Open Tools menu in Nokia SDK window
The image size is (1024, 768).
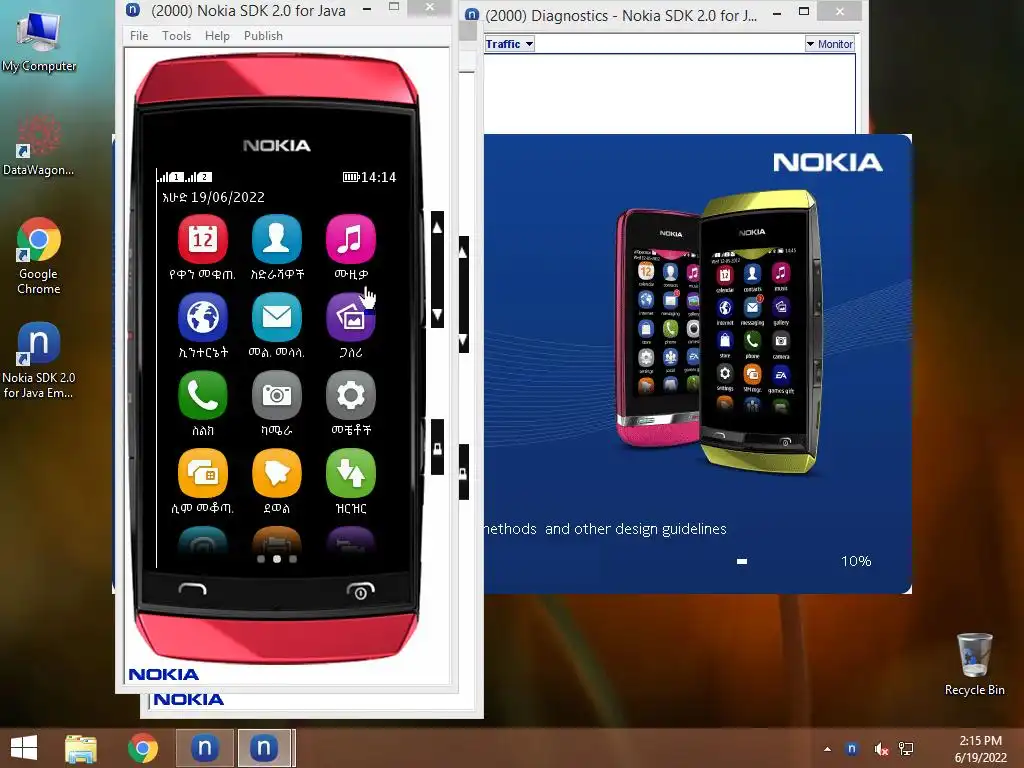[x=176, y=36]
